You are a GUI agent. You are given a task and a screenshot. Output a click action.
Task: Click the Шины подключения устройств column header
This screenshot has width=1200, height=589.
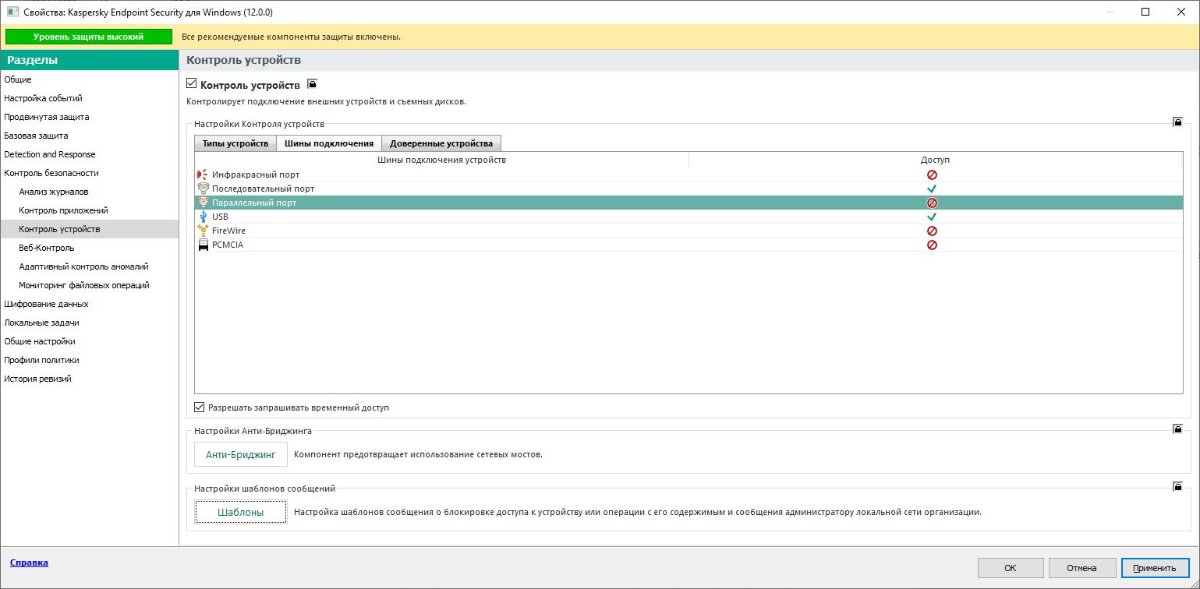pyautogui.click(x=441, y=160)
